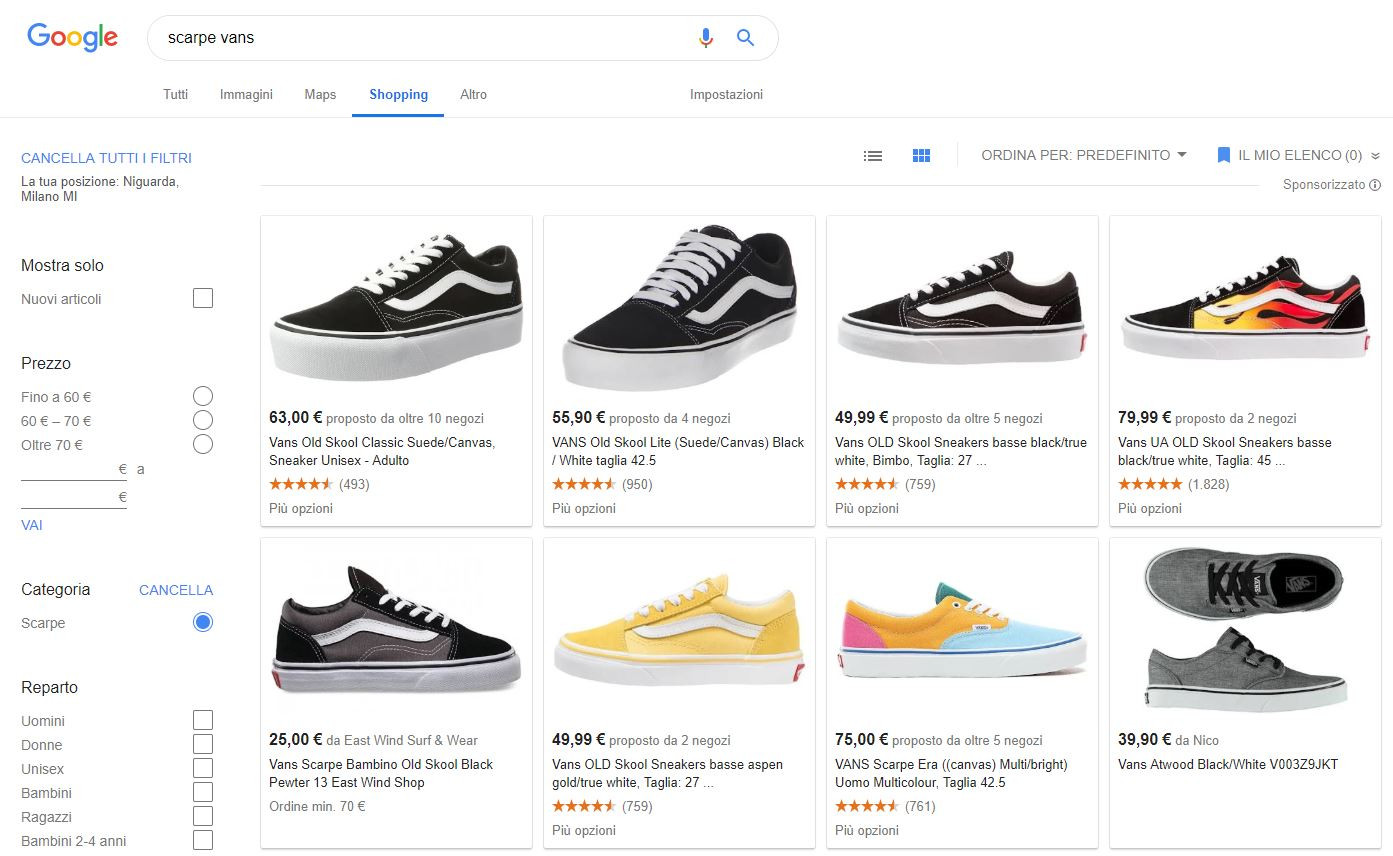Open Più opzioni for Old Skool Classic Suede/Canvas
1393x856 pixels.
pyautogui.click(x=301, y=508)
